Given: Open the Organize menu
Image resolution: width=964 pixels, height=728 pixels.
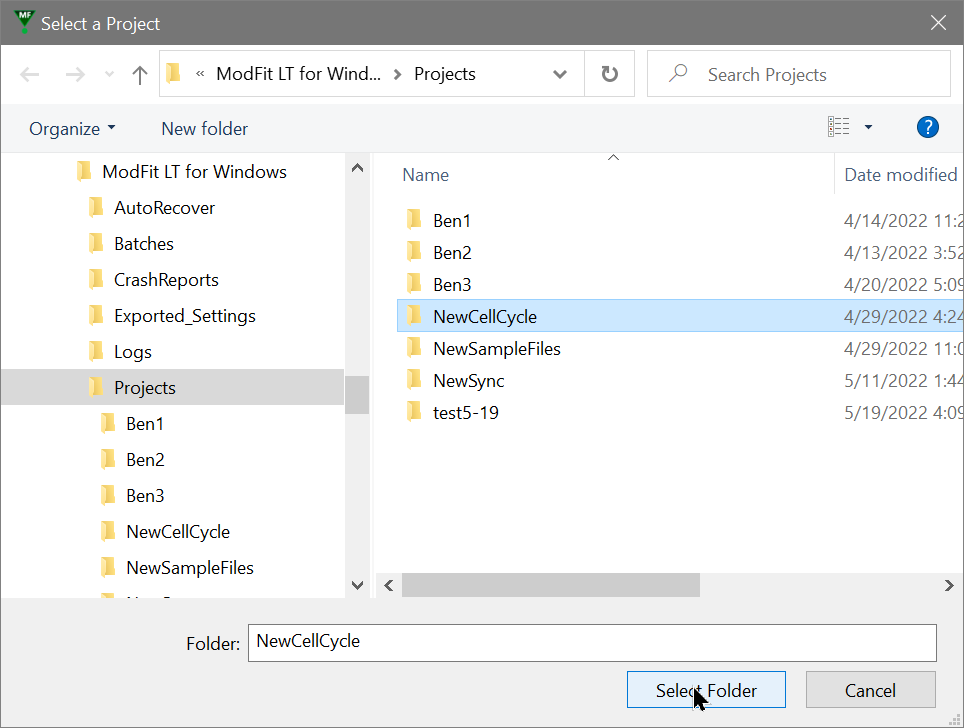Looking at the screenshot, I should click(72, 129).
